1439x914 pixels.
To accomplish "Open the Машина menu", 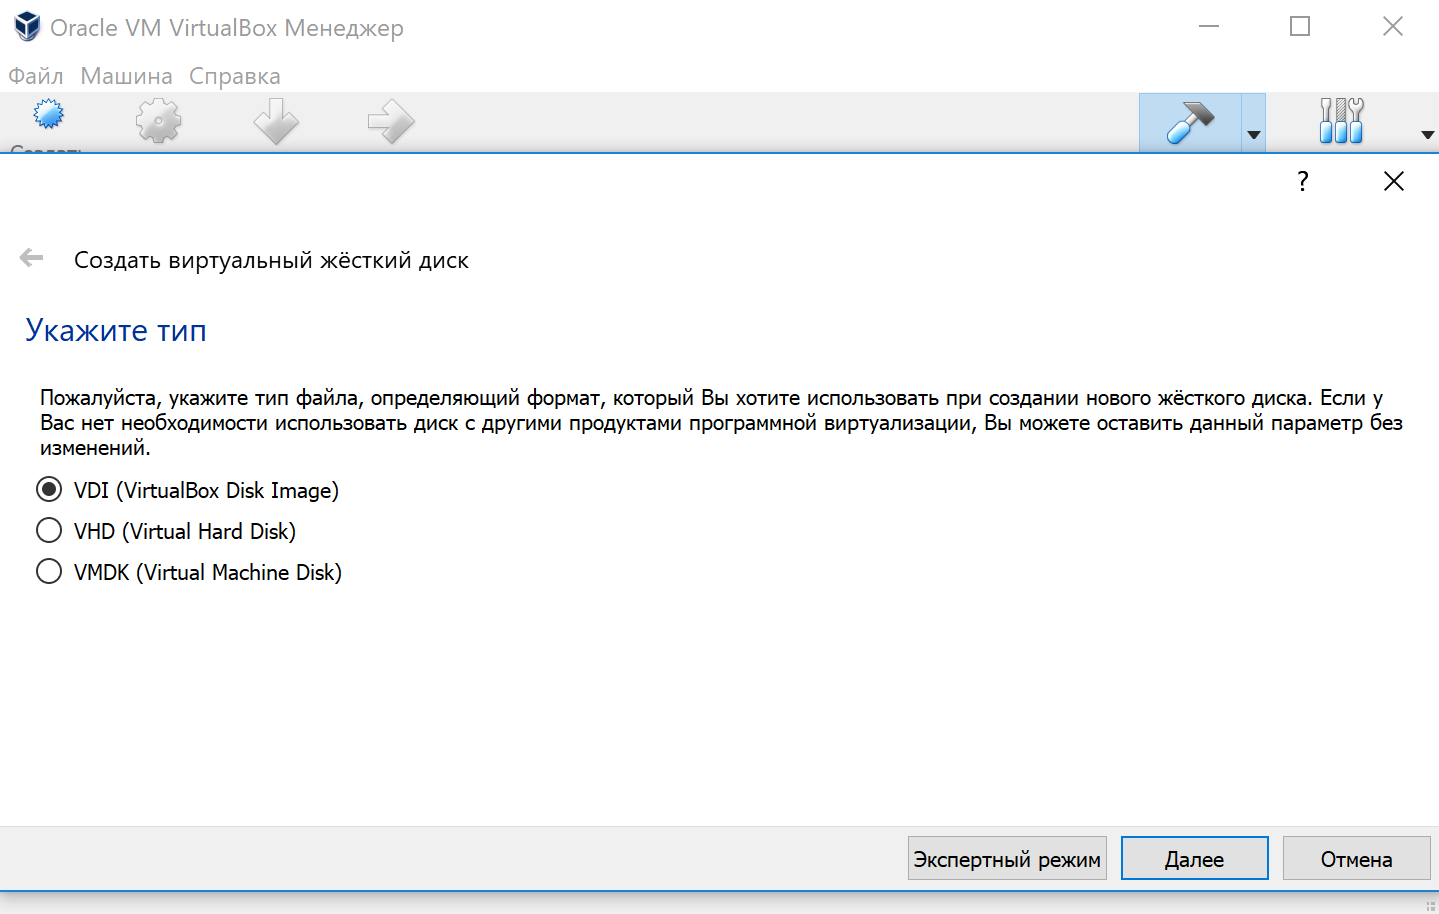I will pos(125,76).
